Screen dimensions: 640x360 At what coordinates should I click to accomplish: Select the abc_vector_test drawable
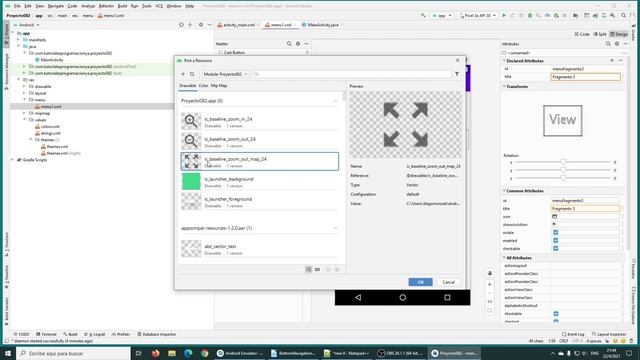260,249
